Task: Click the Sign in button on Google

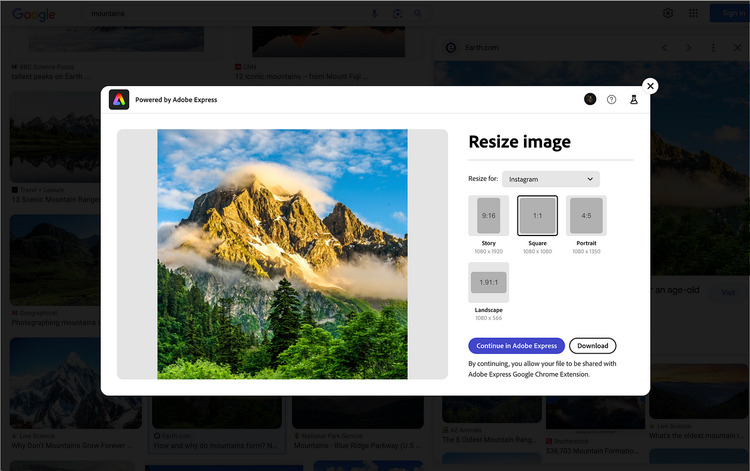Action: coord(729,13)
